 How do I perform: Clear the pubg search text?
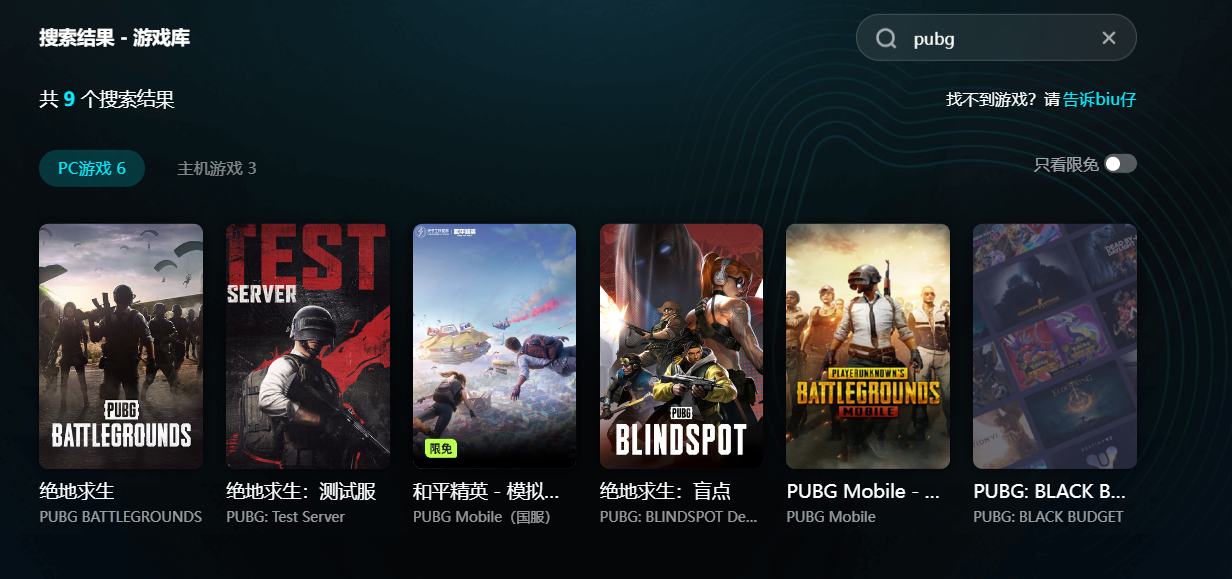tap(1109, 38)
